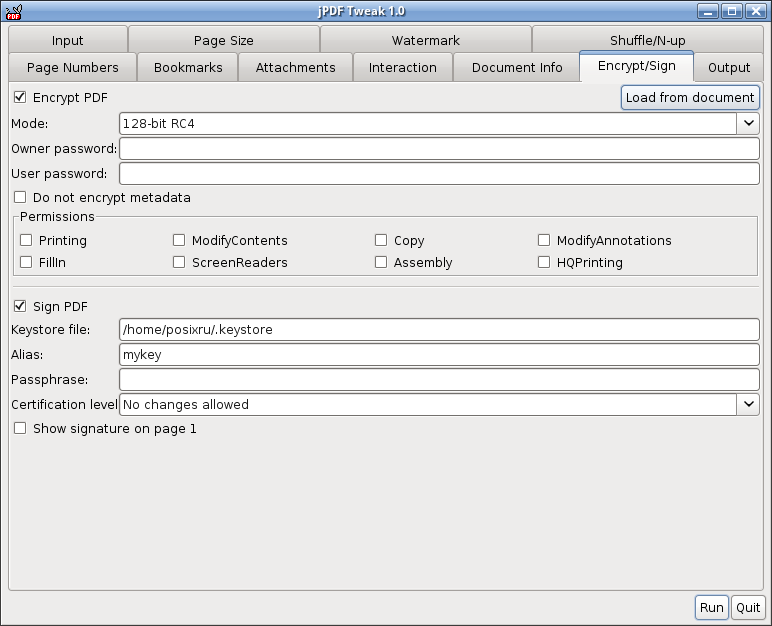Image resolution: width=772 pixels, height=626 pixels.
Task: Allow the Printing permission
Action: [26, 240]
